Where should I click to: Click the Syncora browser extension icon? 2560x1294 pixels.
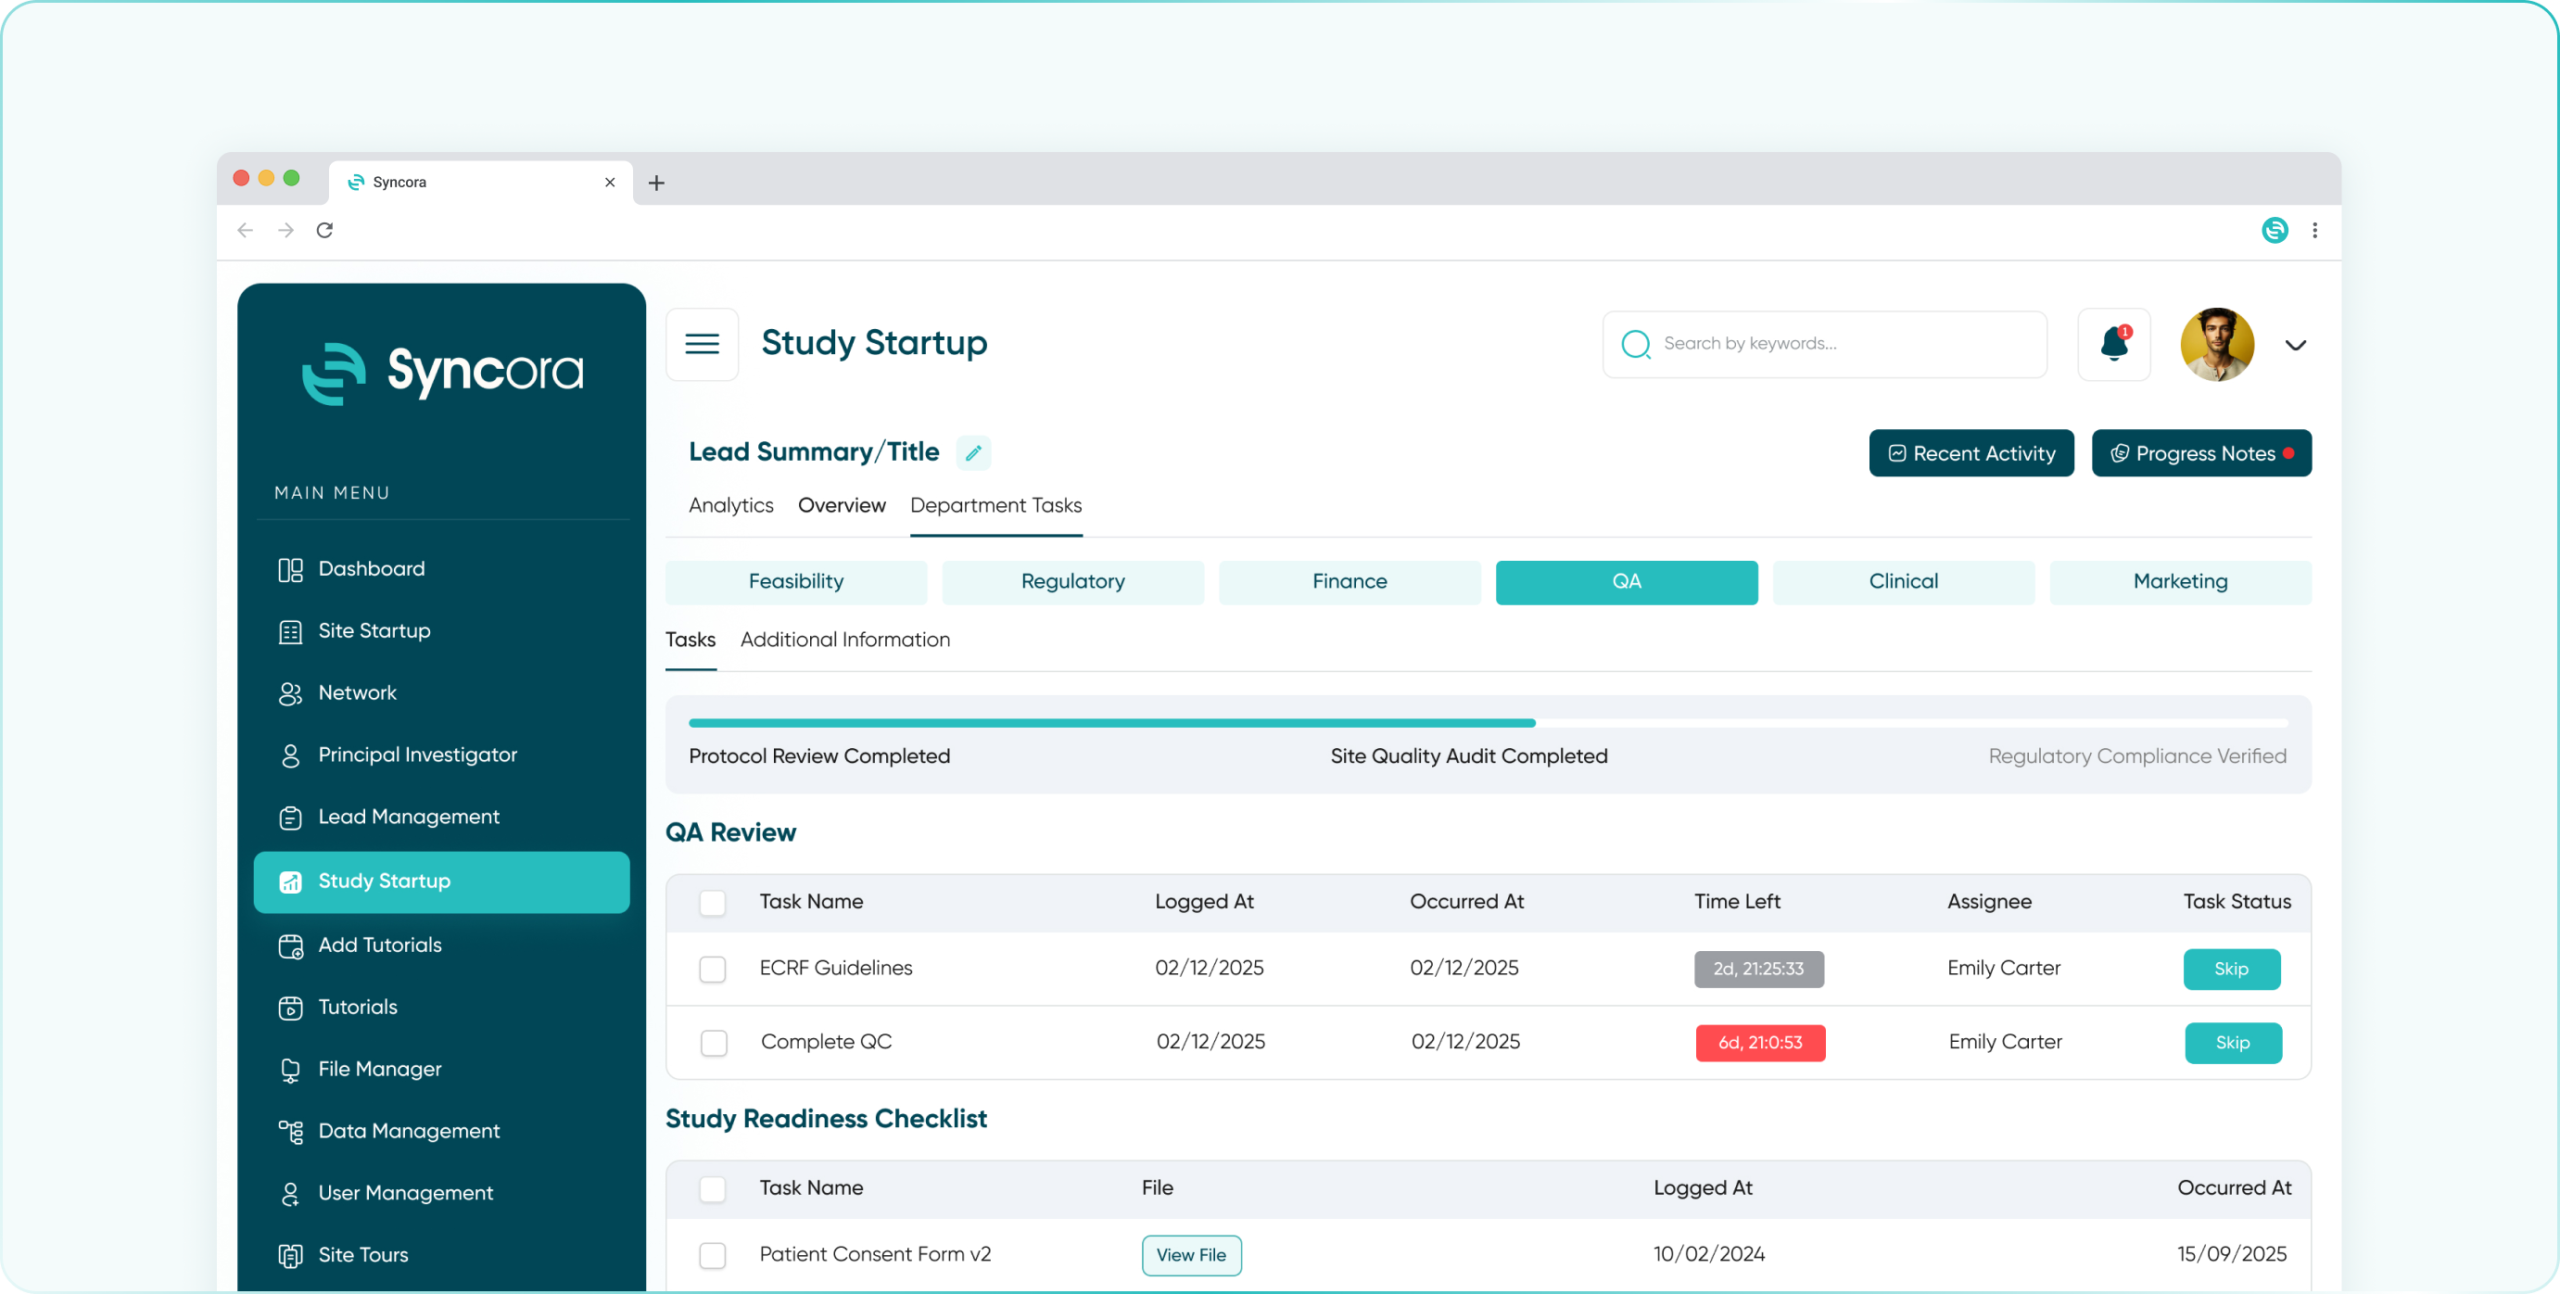tap(2275, 230)
